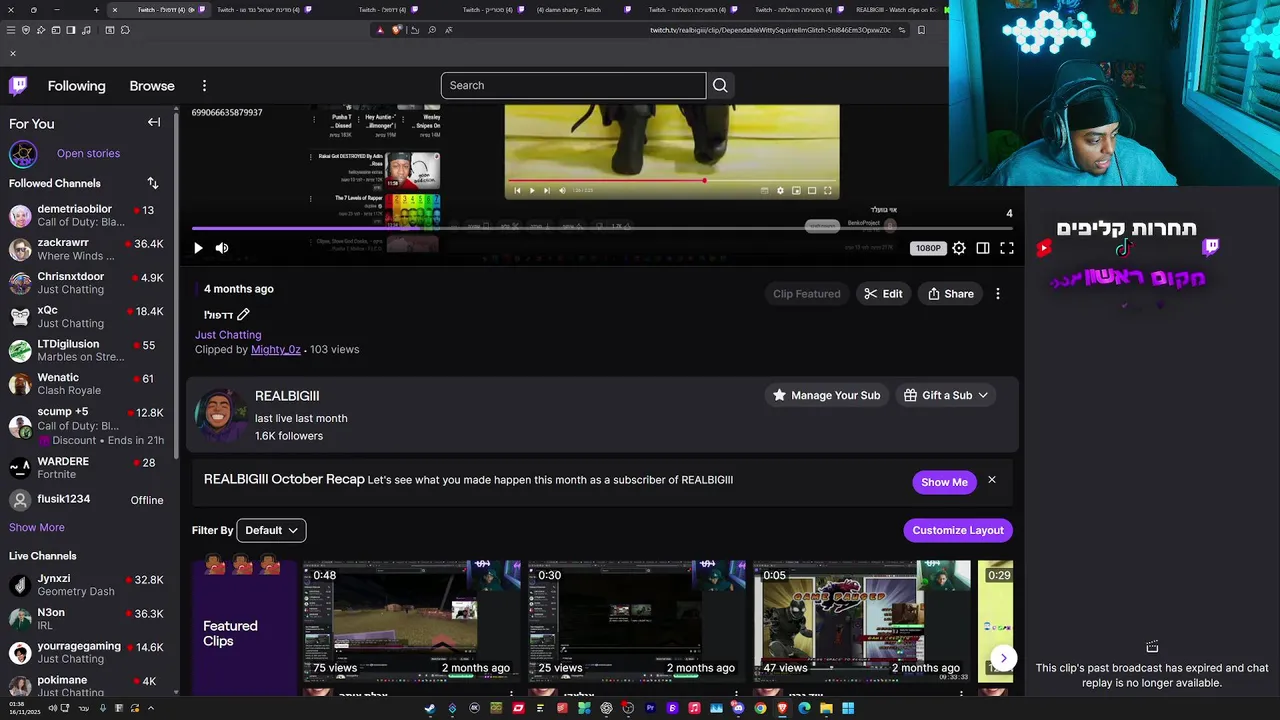Open the WARDERE Fortnite channel

coord(87,468)
